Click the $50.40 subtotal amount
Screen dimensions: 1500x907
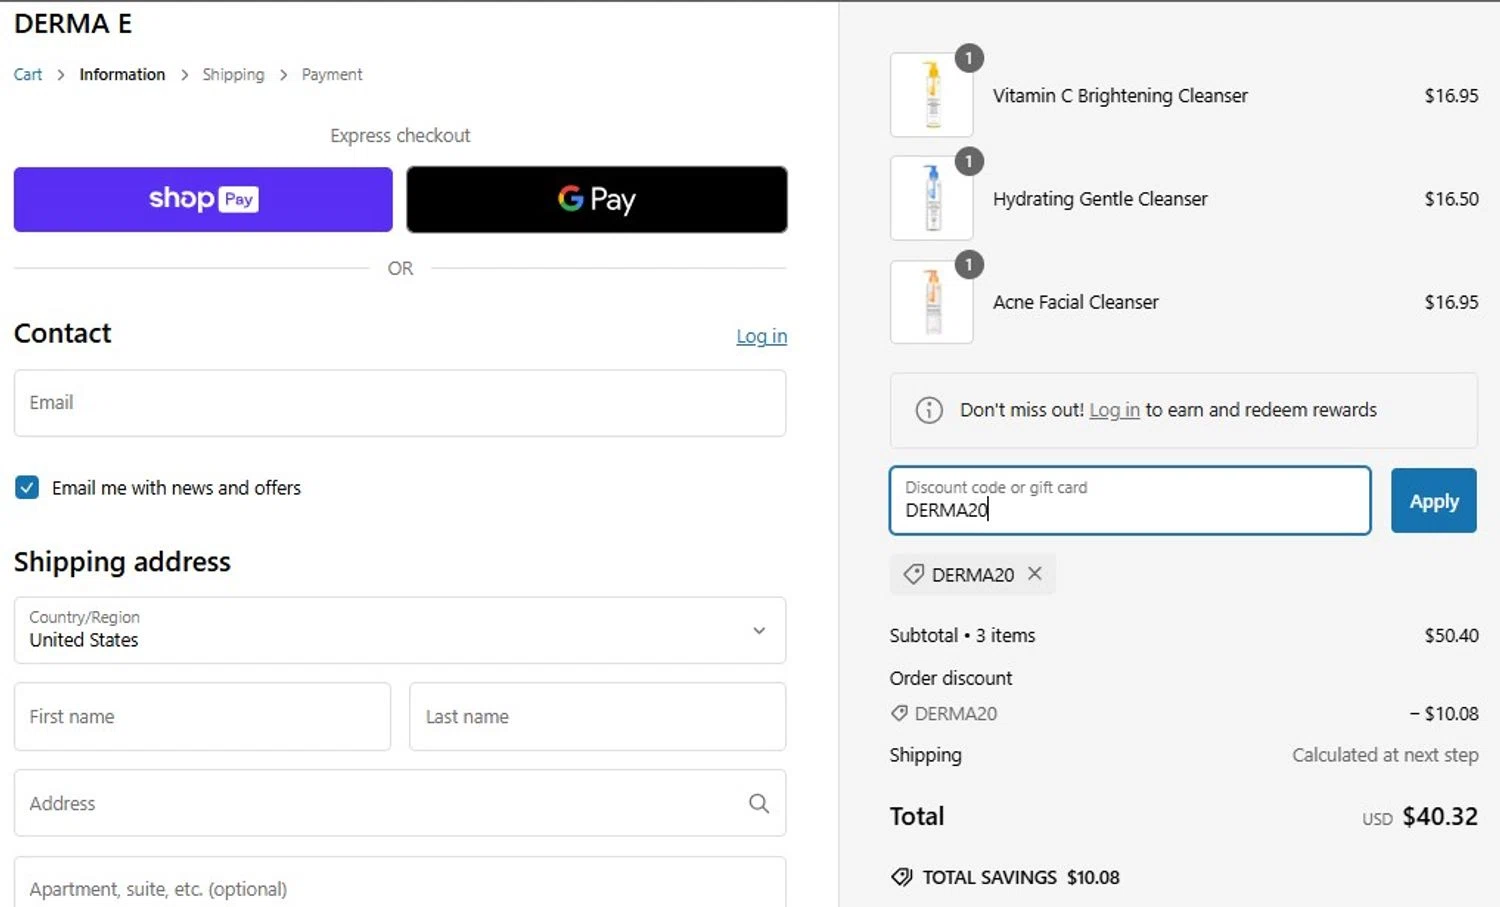[x=1451, y=635]
